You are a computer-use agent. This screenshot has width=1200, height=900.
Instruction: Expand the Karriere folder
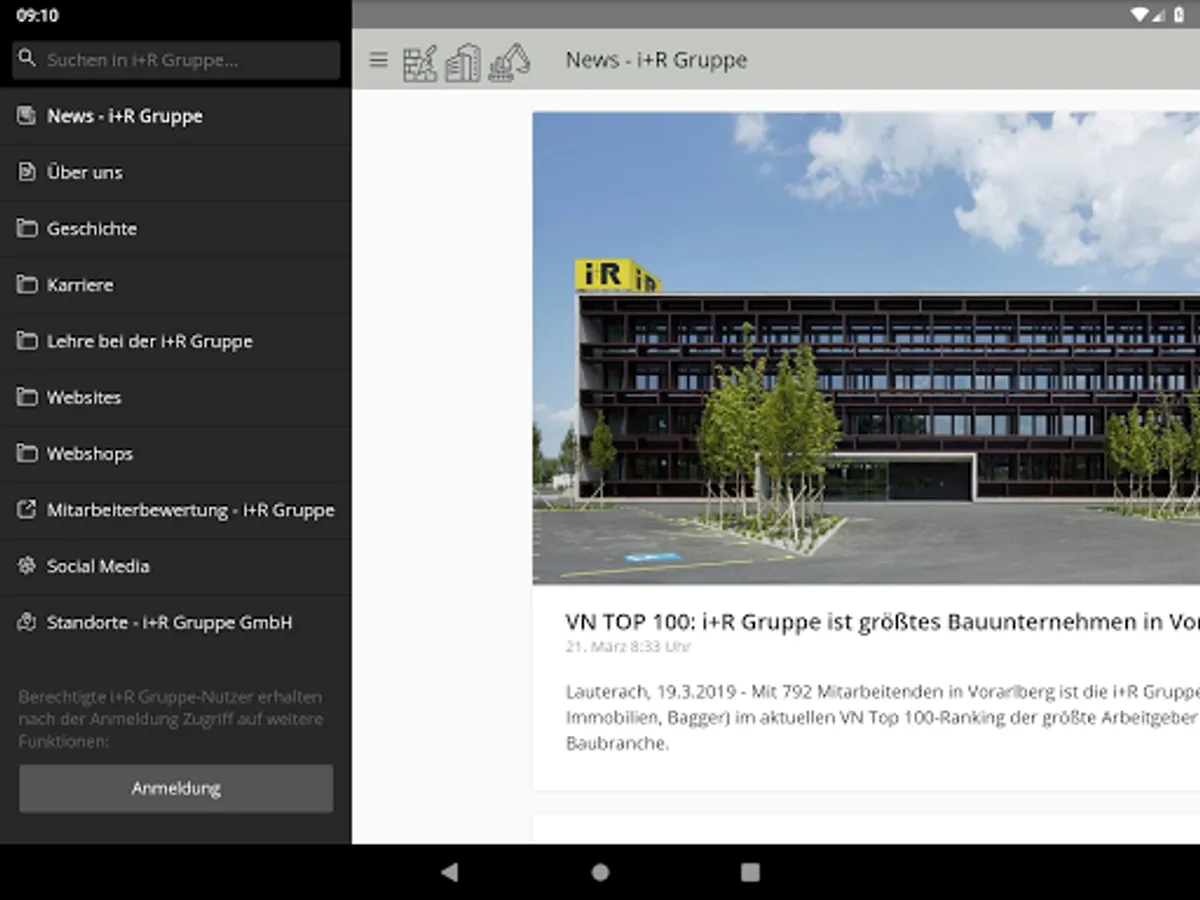(x=80, y=285)
